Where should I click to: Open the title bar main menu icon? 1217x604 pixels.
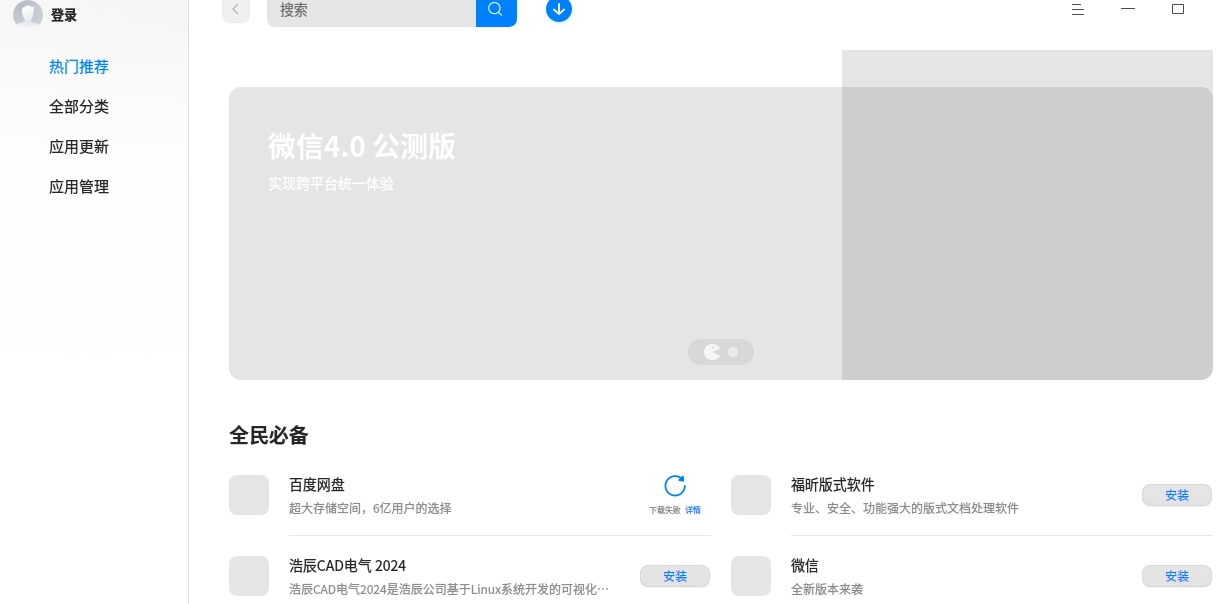pyautogui.click(x=1078, y=10)
